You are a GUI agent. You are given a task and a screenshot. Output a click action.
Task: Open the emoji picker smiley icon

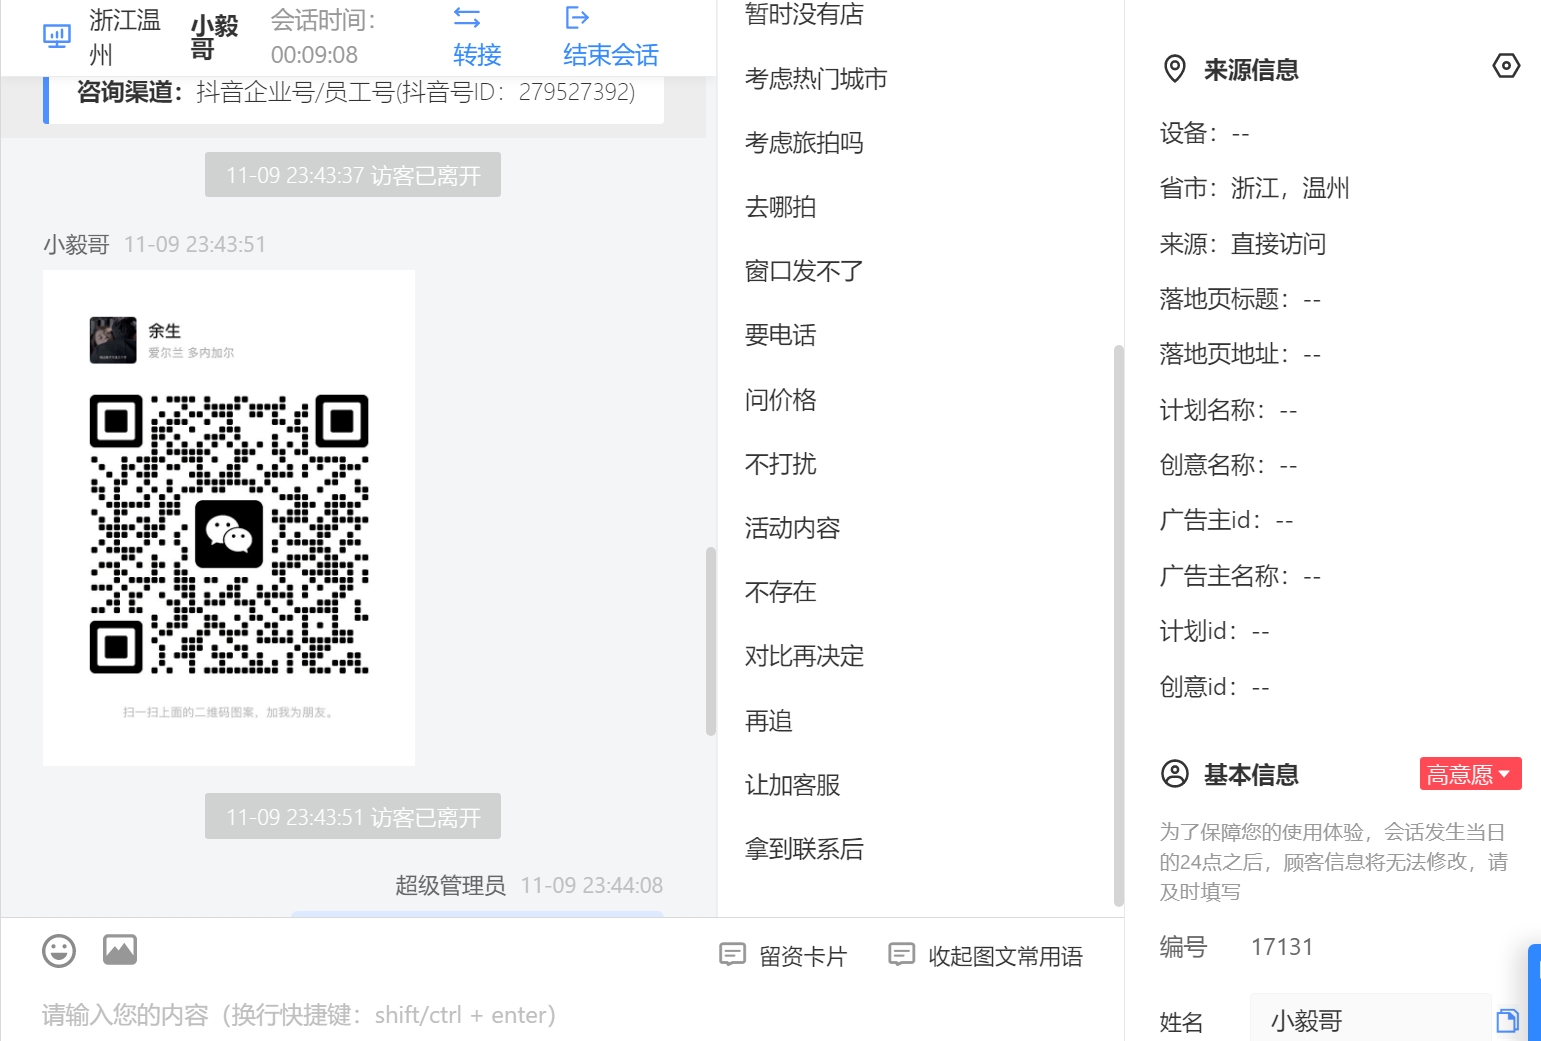pos(59,950)
